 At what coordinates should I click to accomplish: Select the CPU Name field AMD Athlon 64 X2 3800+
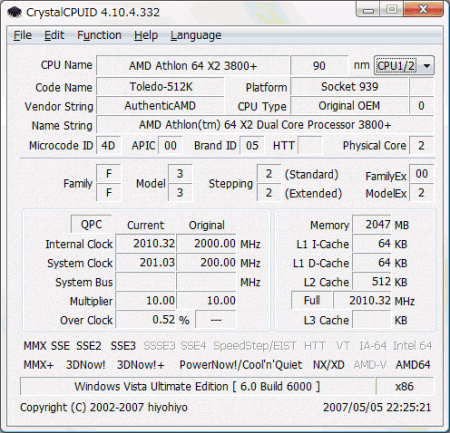pyautogui.click(x=193, y=65)
